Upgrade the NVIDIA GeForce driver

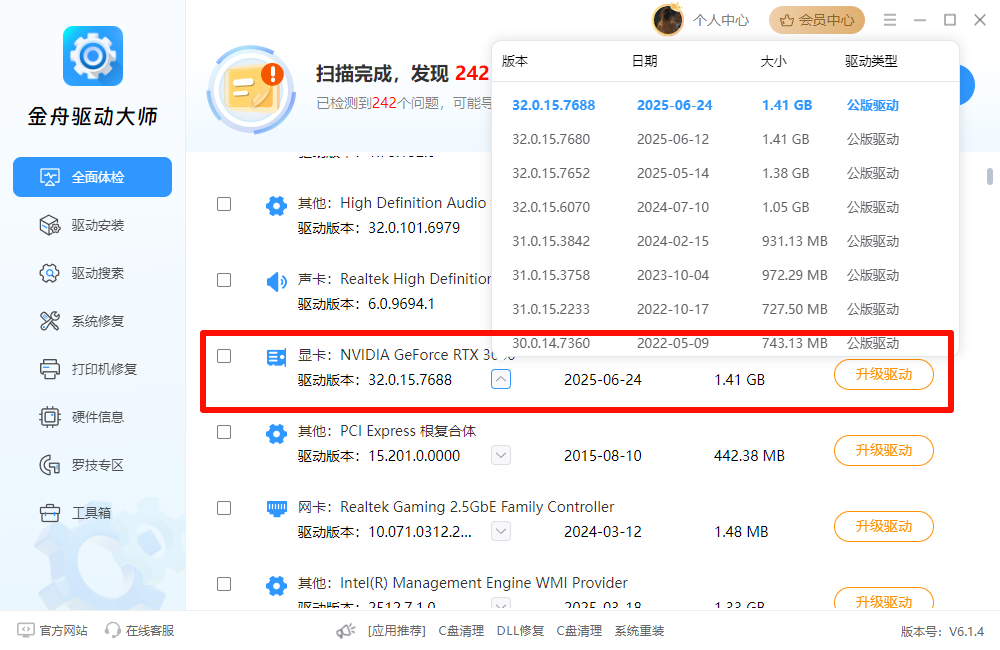coord(883,374)
